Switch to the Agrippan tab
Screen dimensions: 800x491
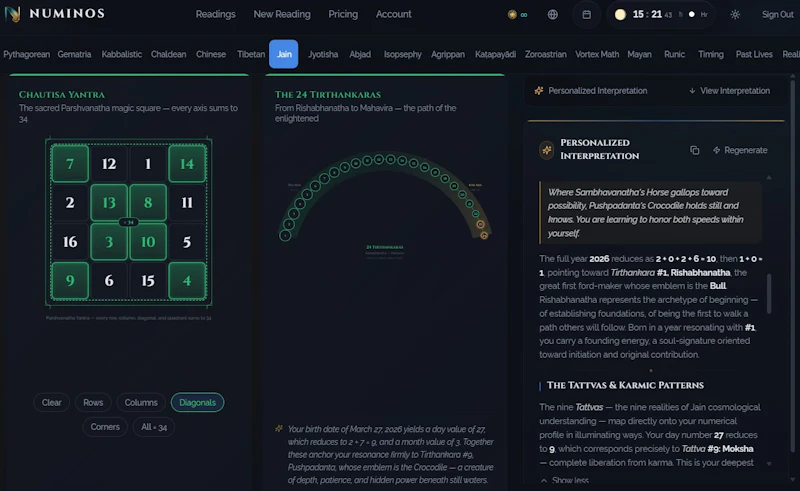pyautogui.click(x=448, y=54)
